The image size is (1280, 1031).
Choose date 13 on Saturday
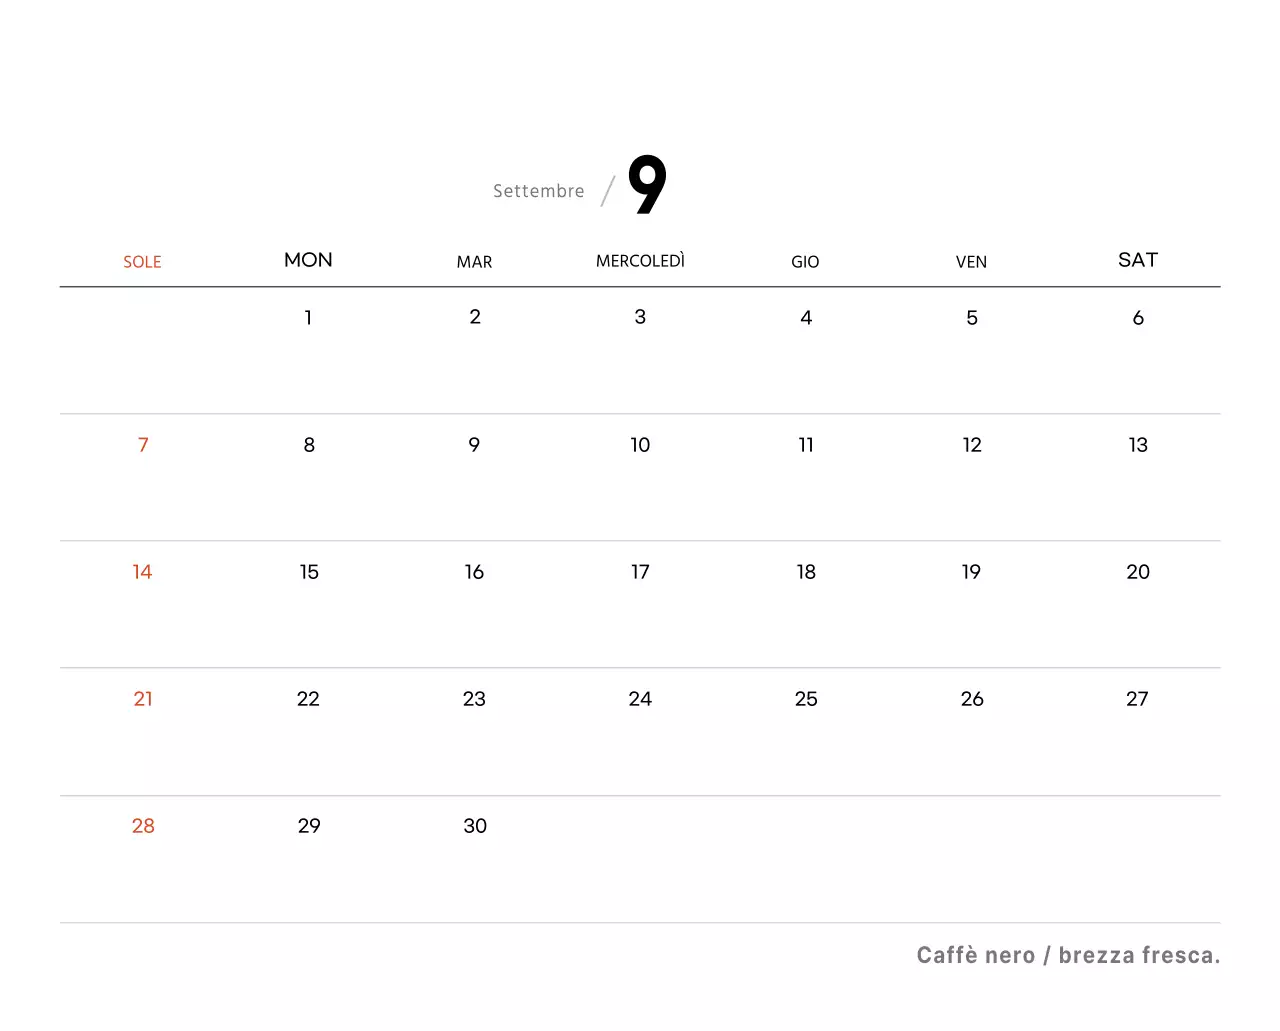(1137, 445)
